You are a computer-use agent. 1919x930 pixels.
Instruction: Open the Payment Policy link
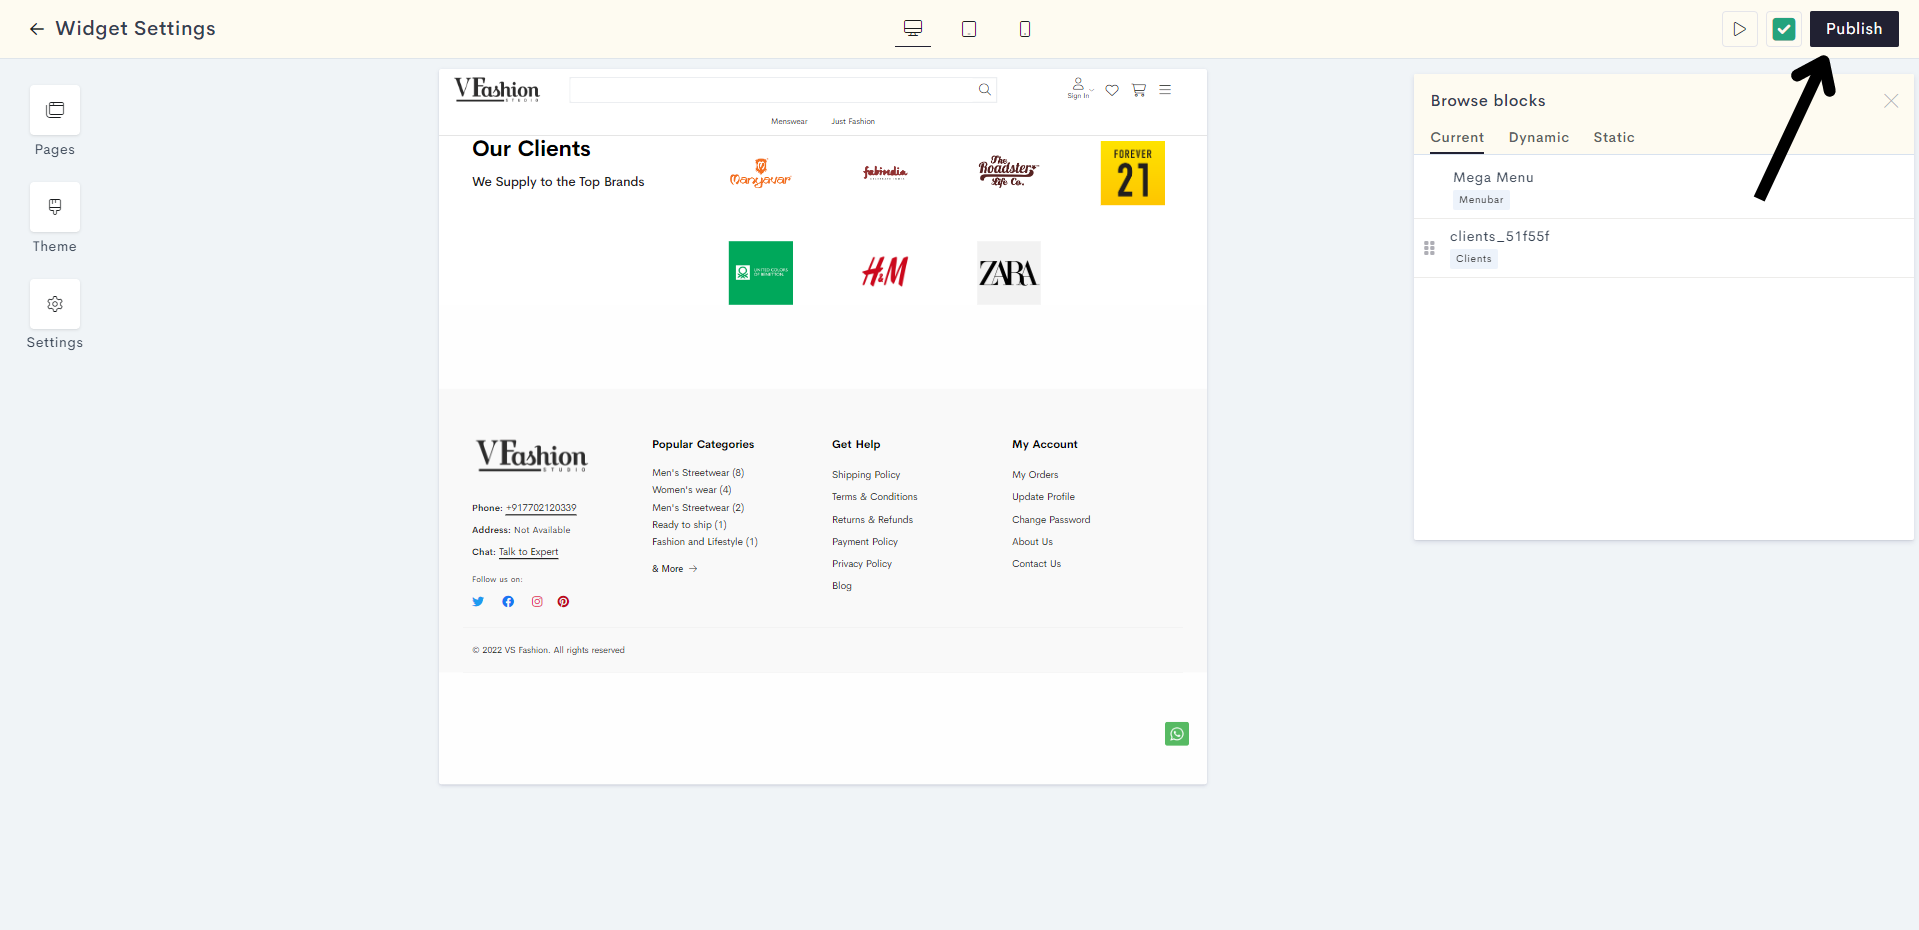[x=865, y=542]
